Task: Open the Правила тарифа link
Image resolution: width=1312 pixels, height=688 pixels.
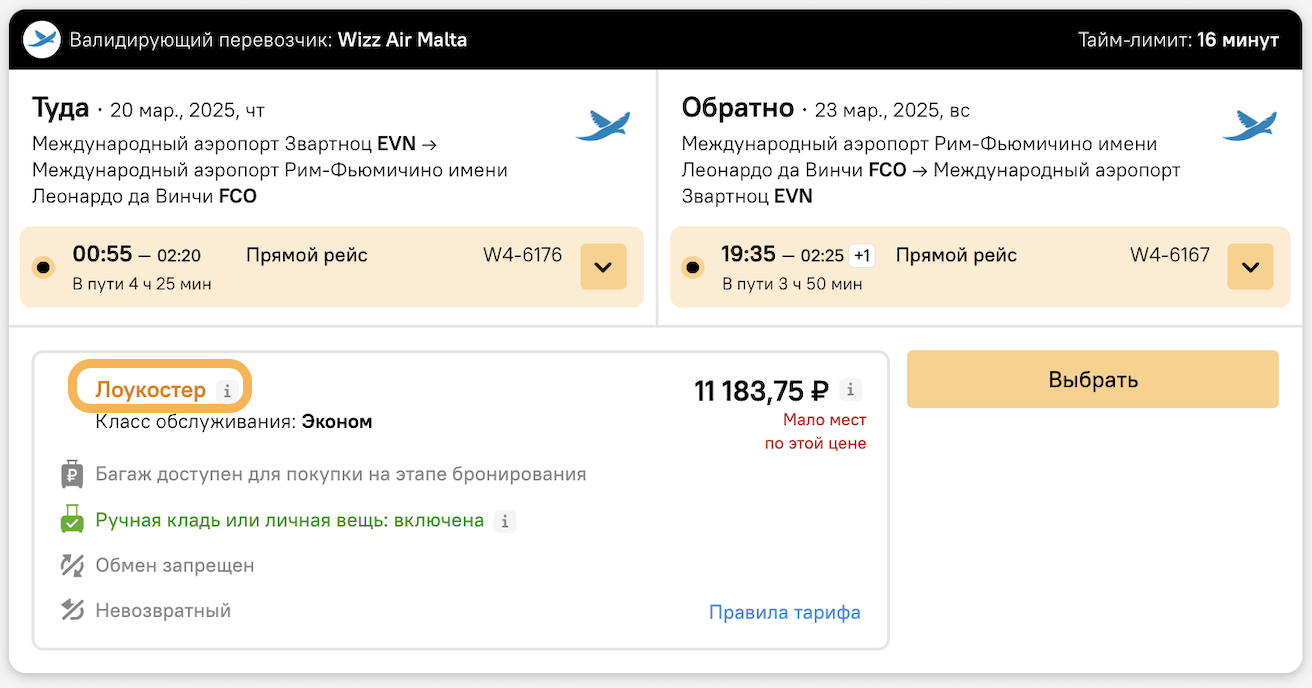Action: (785, 612)
